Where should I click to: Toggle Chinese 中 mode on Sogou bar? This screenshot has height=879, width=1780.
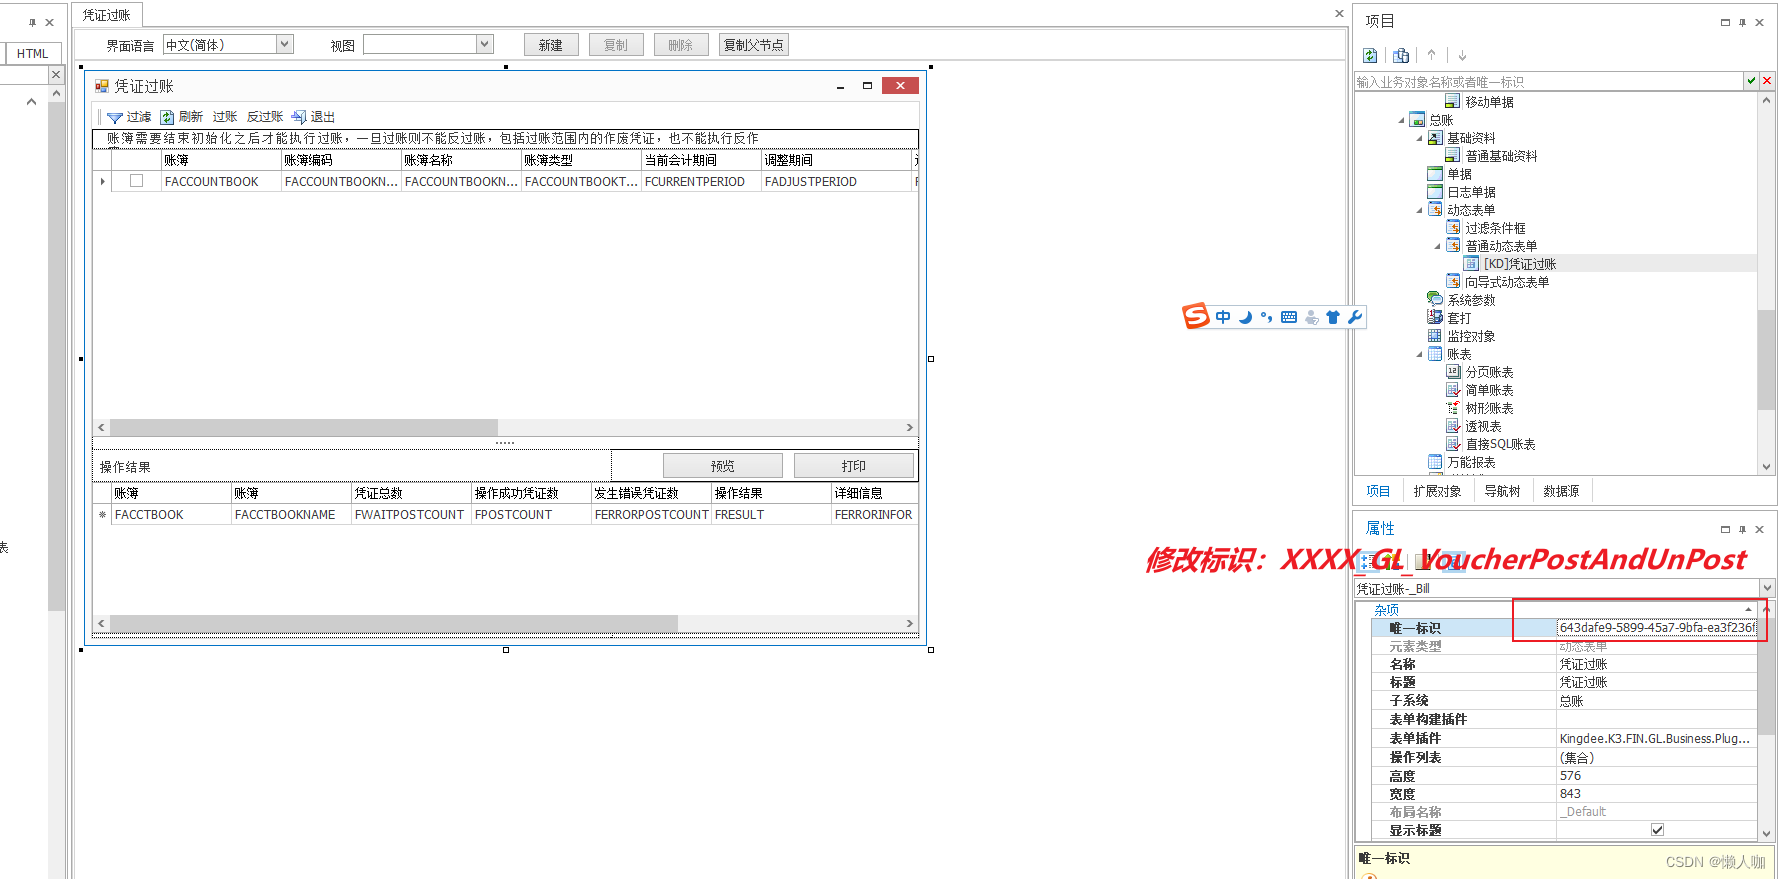tap(1223, 317)
